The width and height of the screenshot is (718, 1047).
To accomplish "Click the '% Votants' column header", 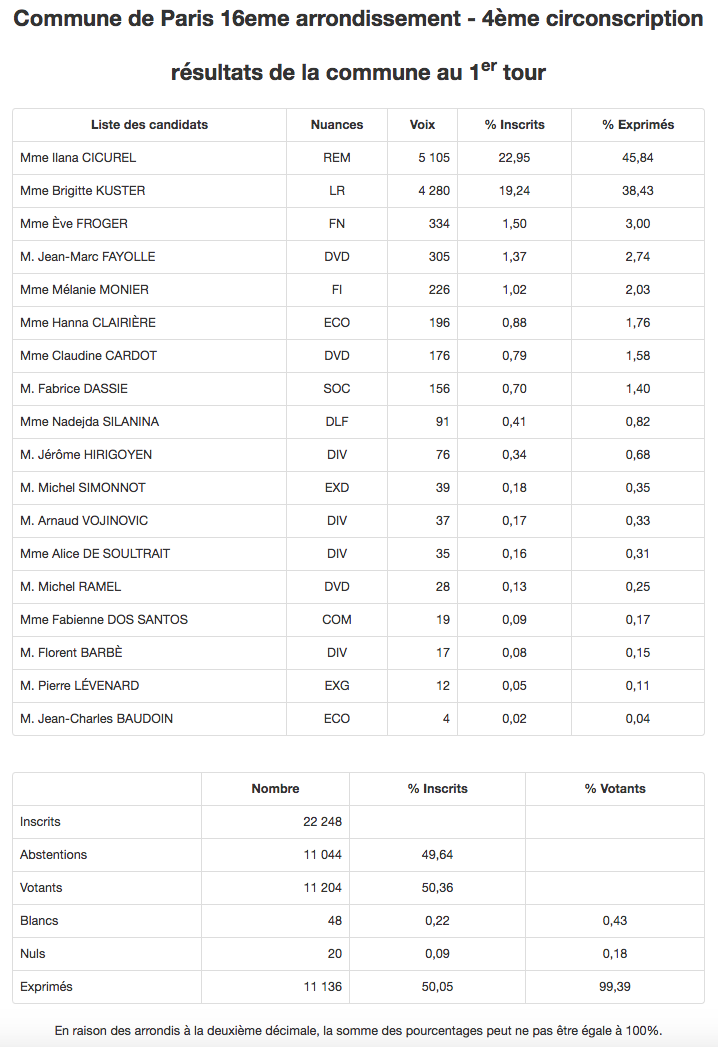I will [615, 789].
